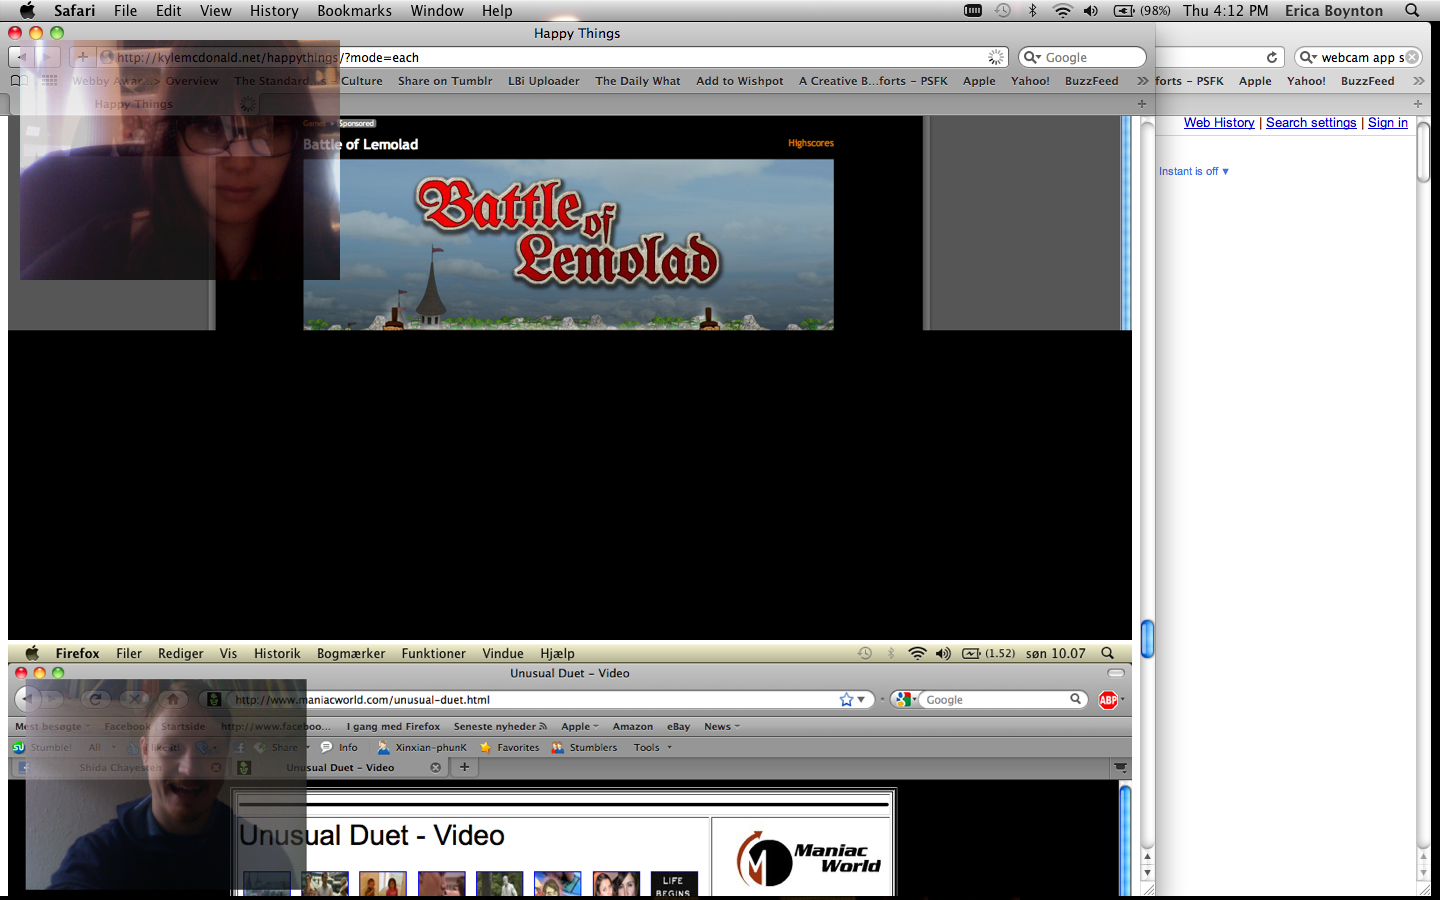This screenshot has height=900, width=1440.
Task: Open the History menu in Safari
Action: pos(274,11)
